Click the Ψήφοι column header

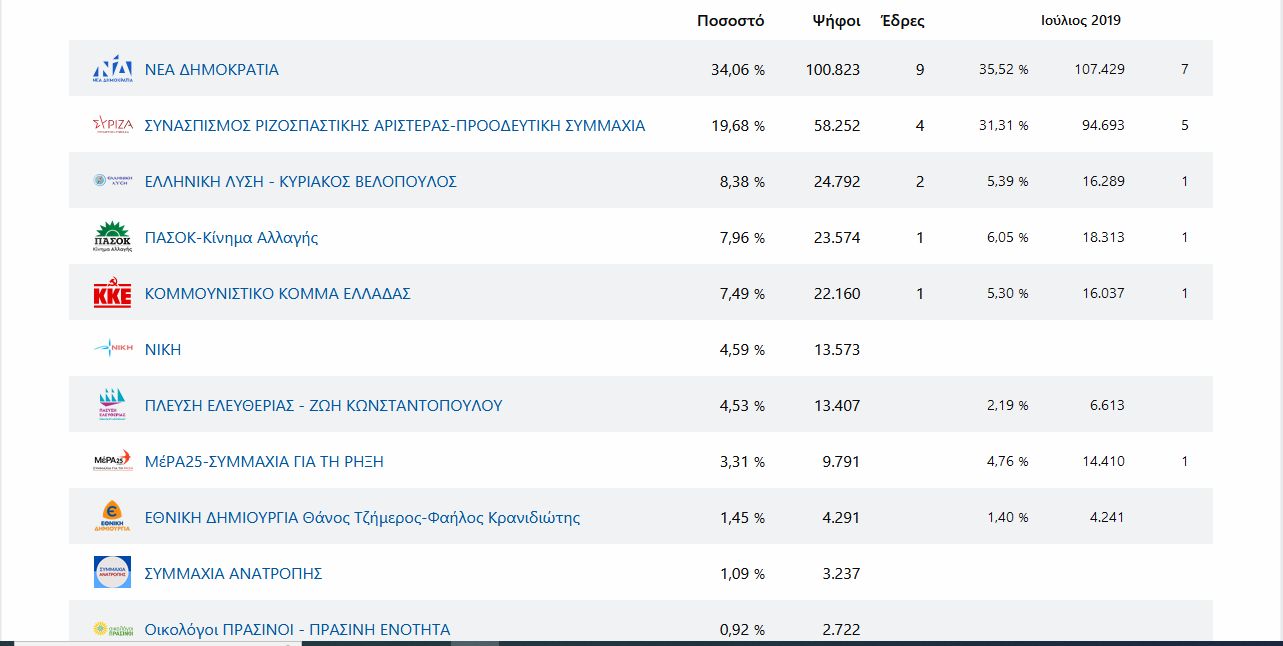coord(837,21)
